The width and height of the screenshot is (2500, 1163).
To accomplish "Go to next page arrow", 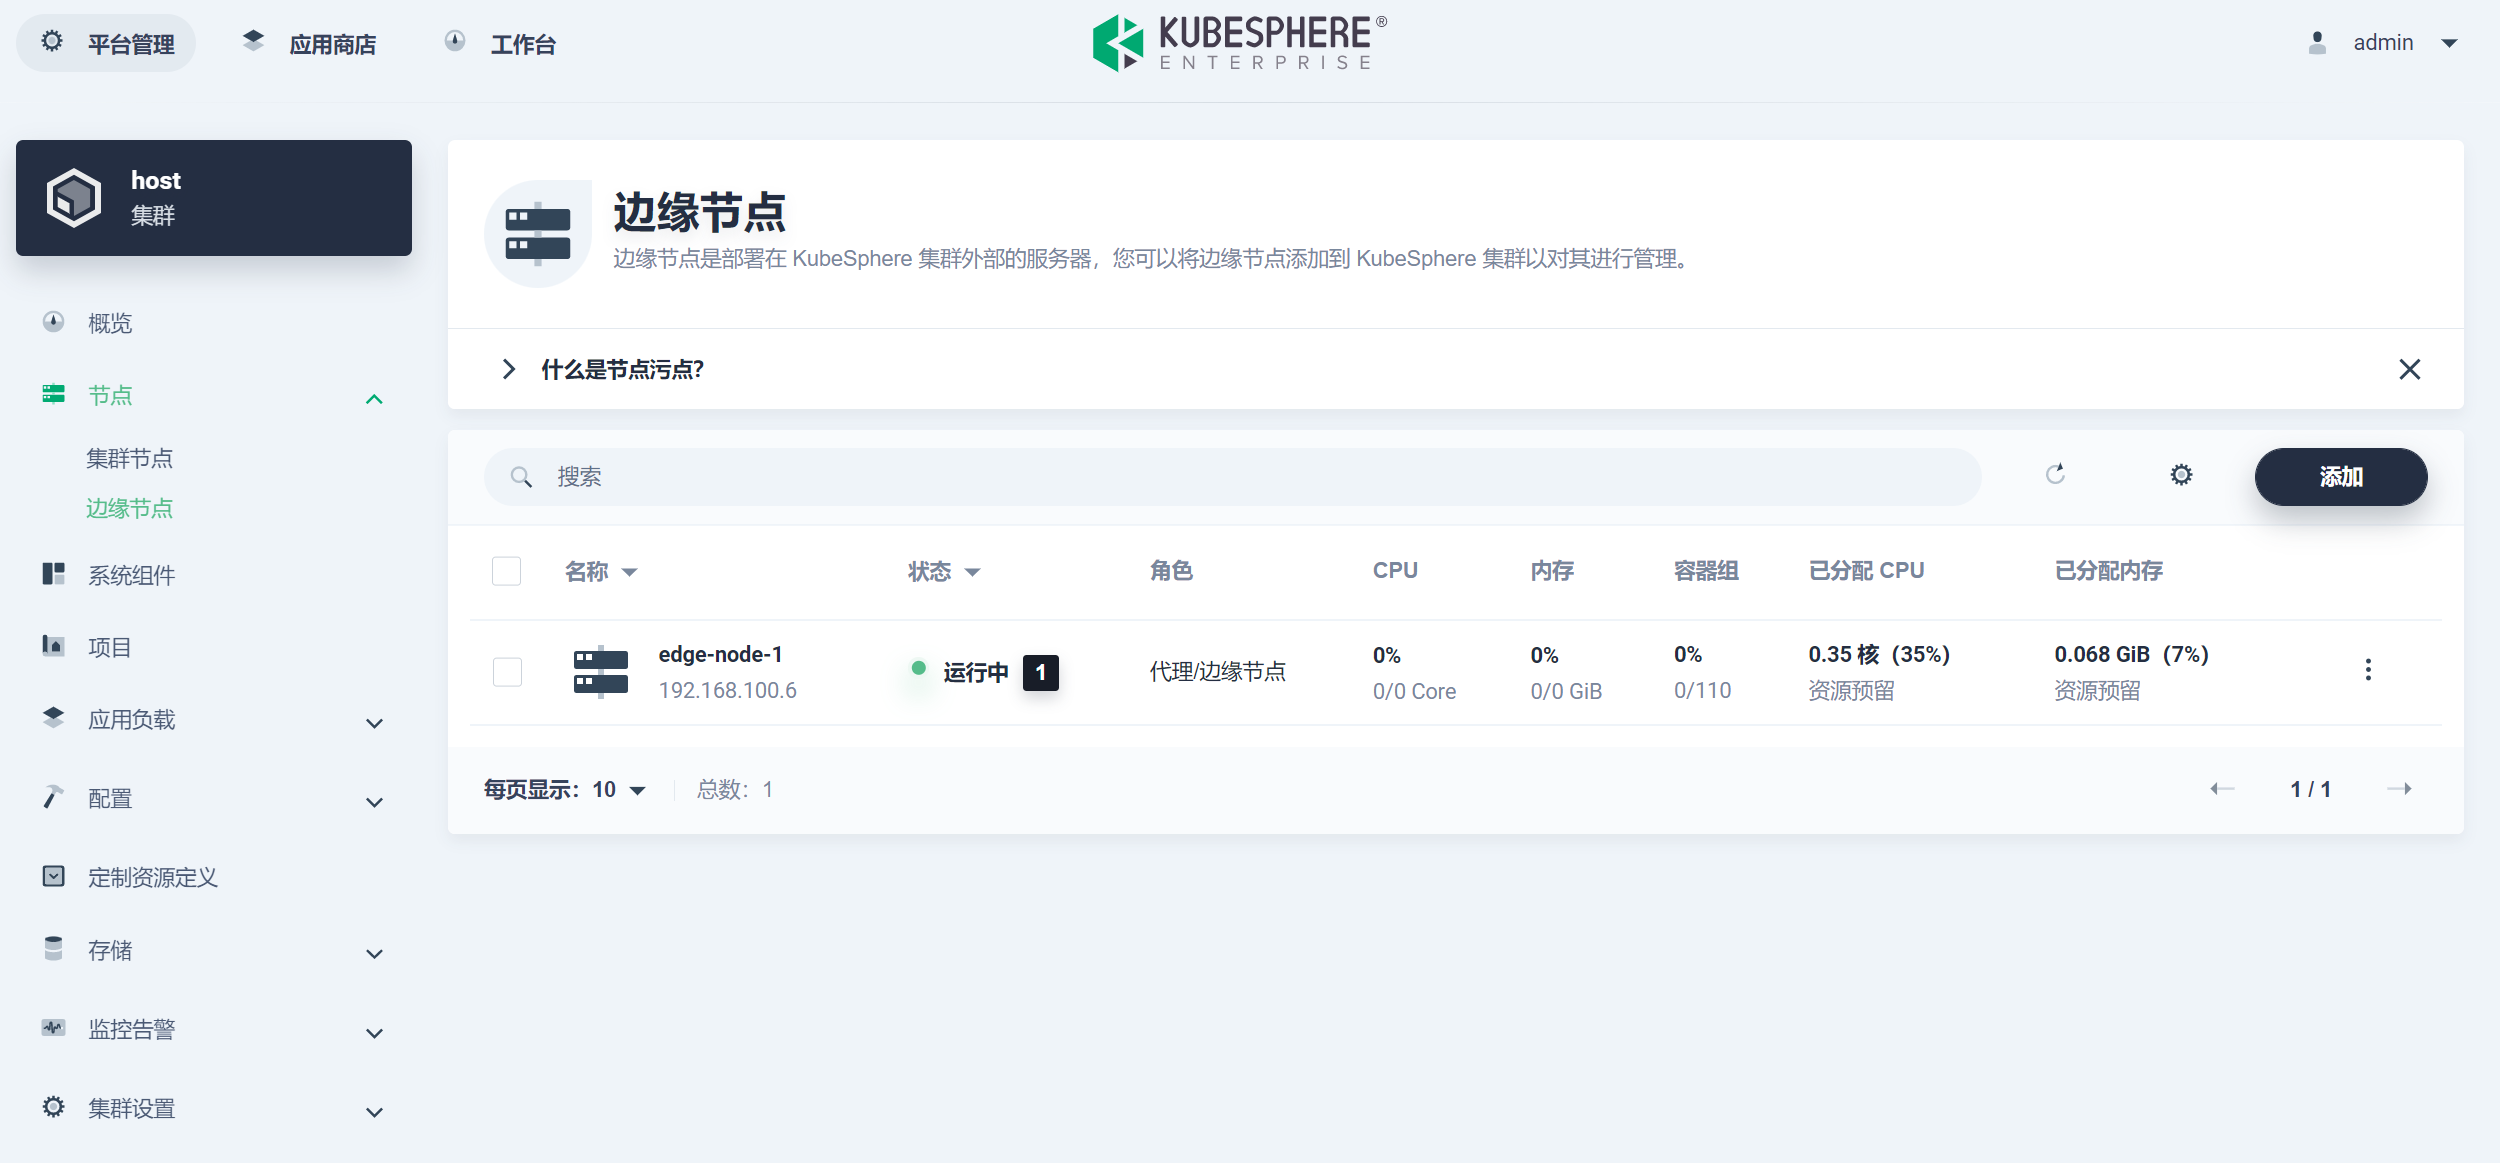I will pos(2399,789).
